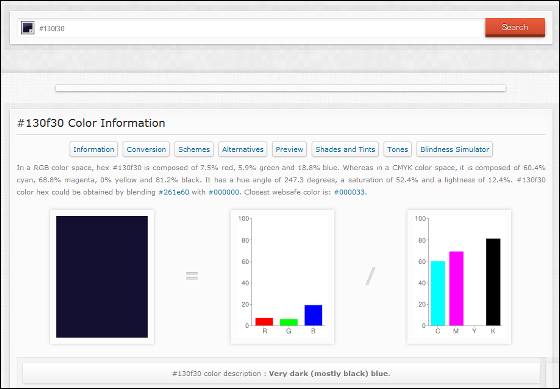
Task: Click the blue B bar in RGB chart
Action: point(313,315)
